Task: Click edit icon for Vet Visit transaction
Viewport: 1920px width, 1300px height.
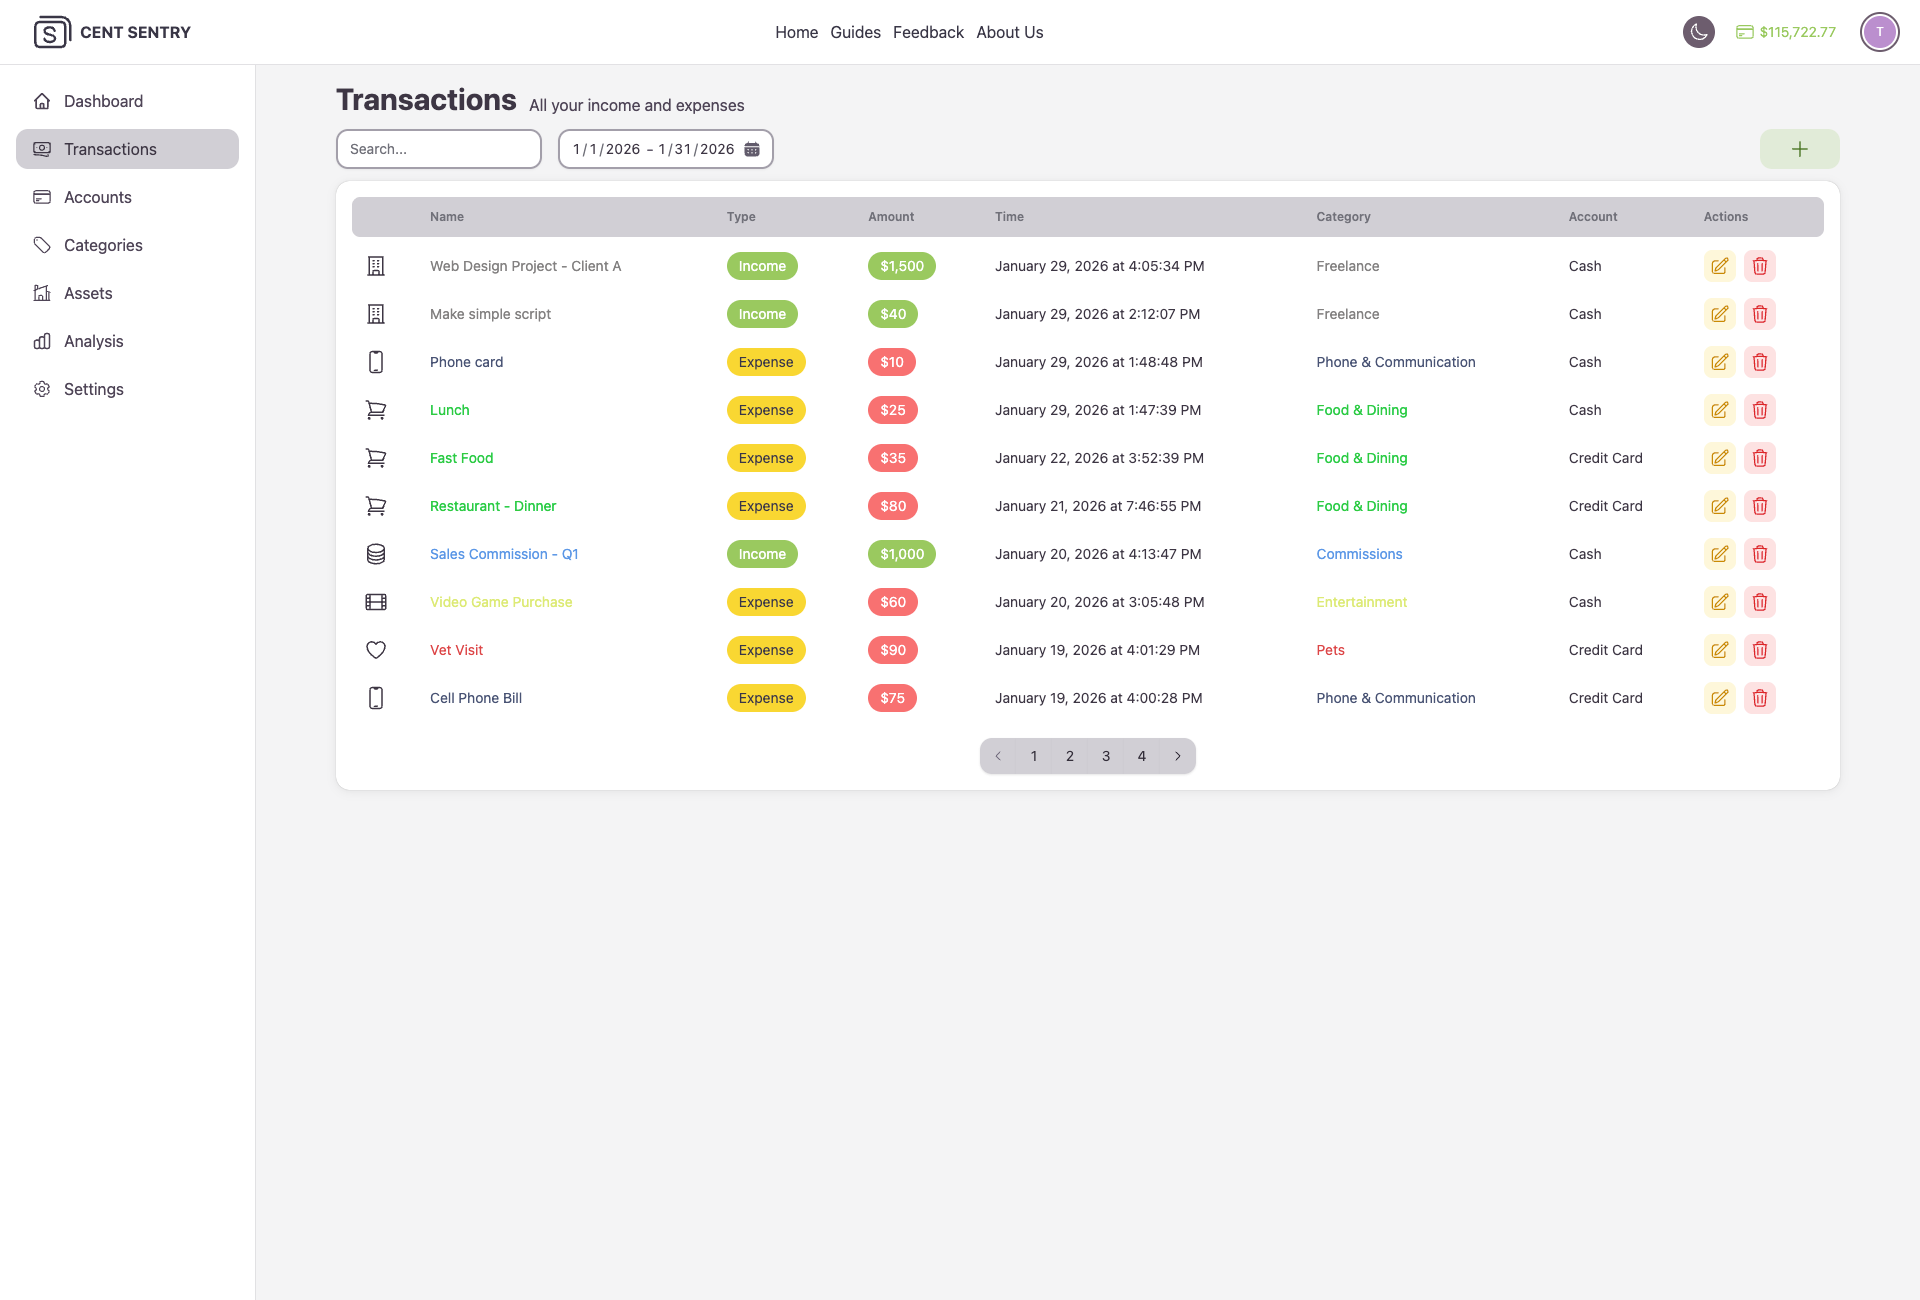Action: pos(1719,650)
